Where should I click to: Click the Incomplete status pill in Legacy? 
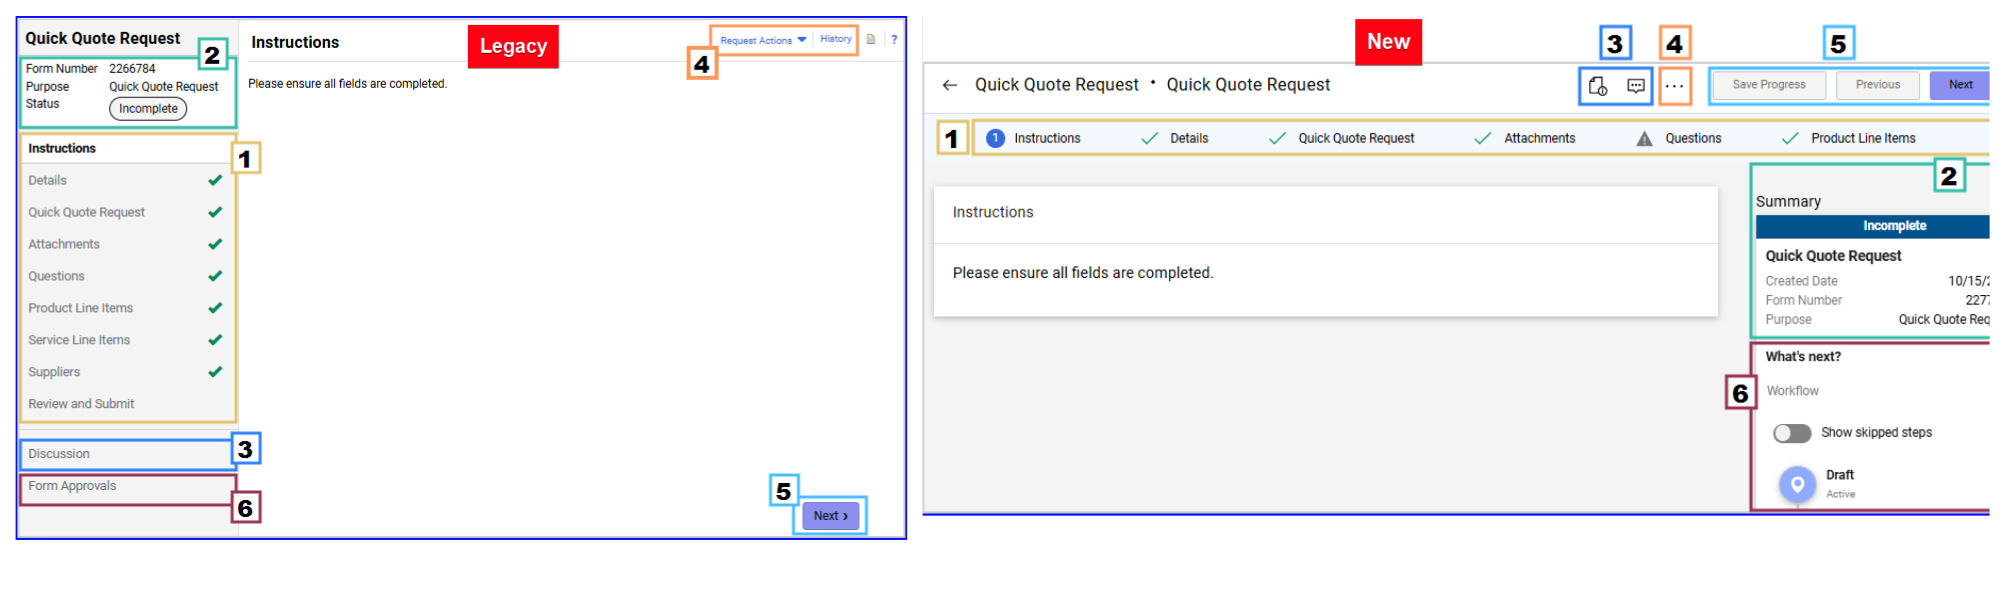(148, 109)
